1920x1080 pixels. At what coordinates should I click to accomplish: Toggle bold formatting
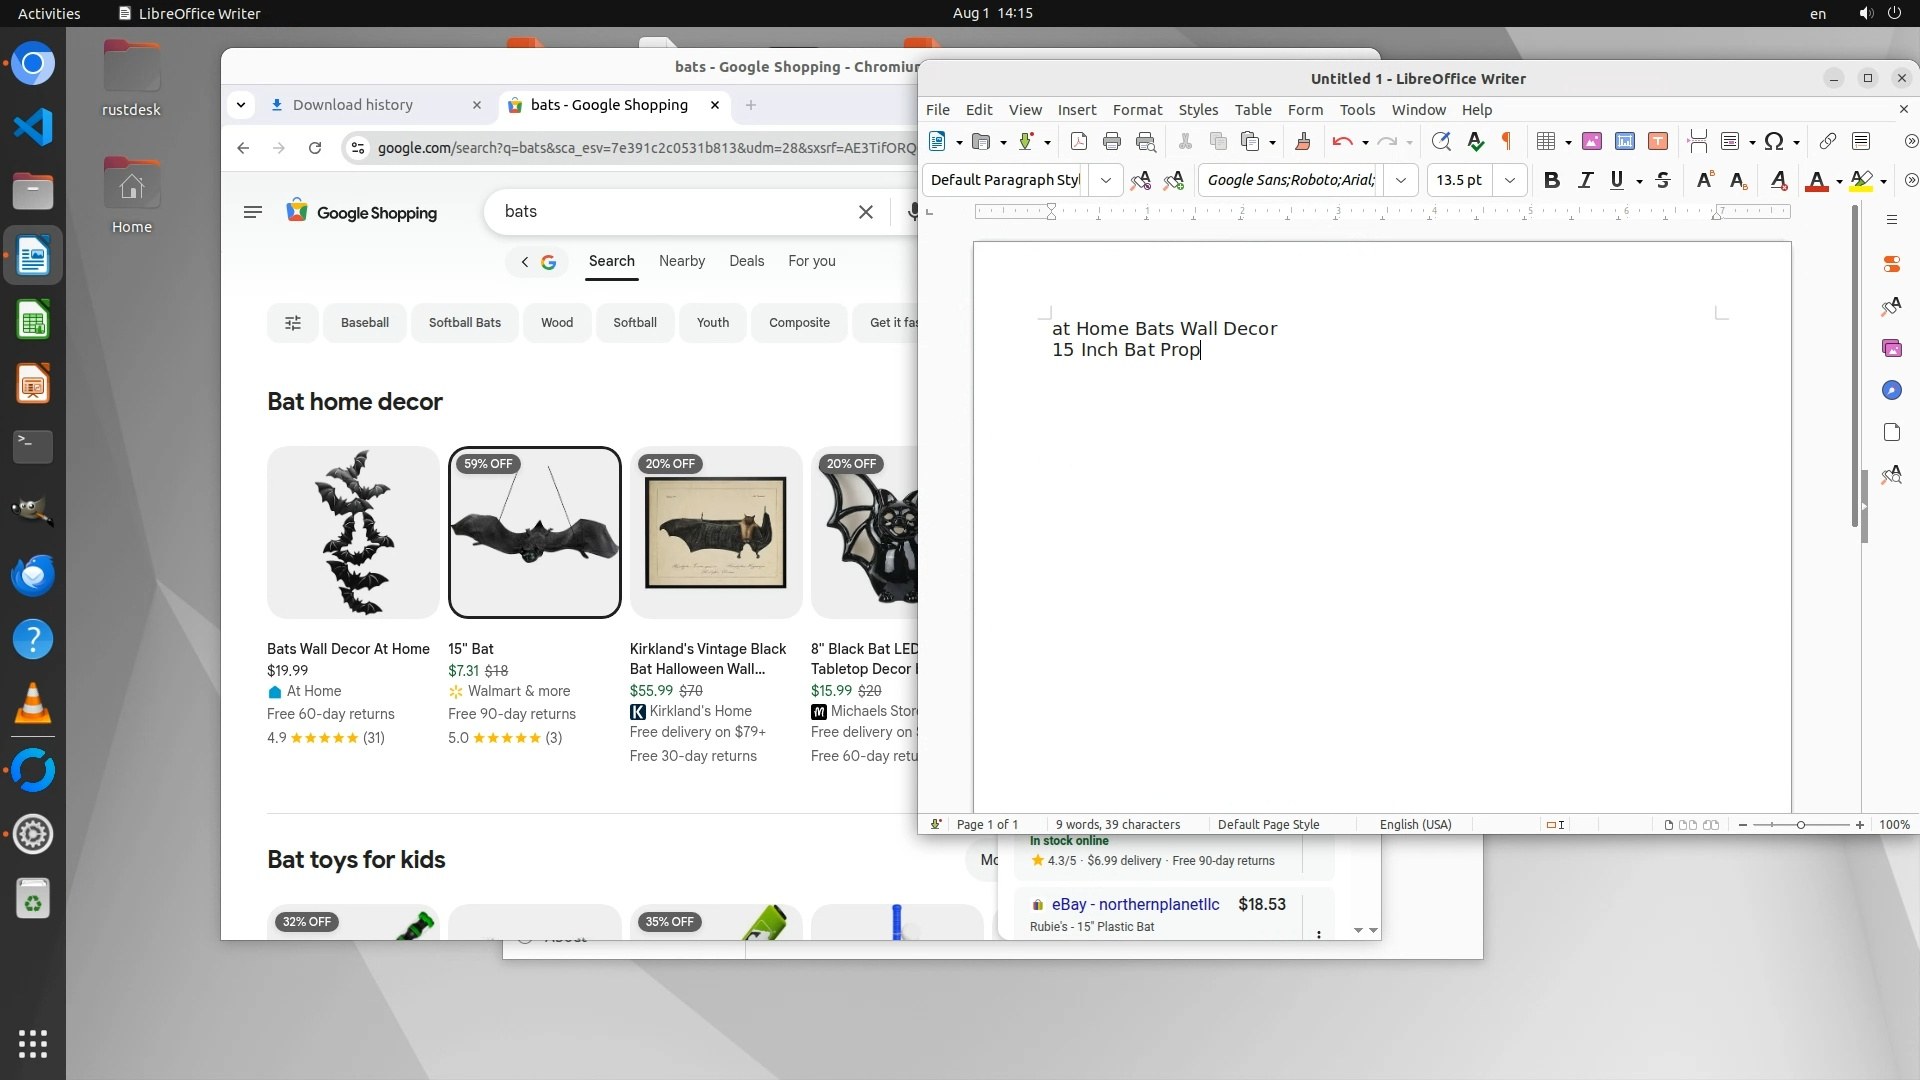point(1551,181)
